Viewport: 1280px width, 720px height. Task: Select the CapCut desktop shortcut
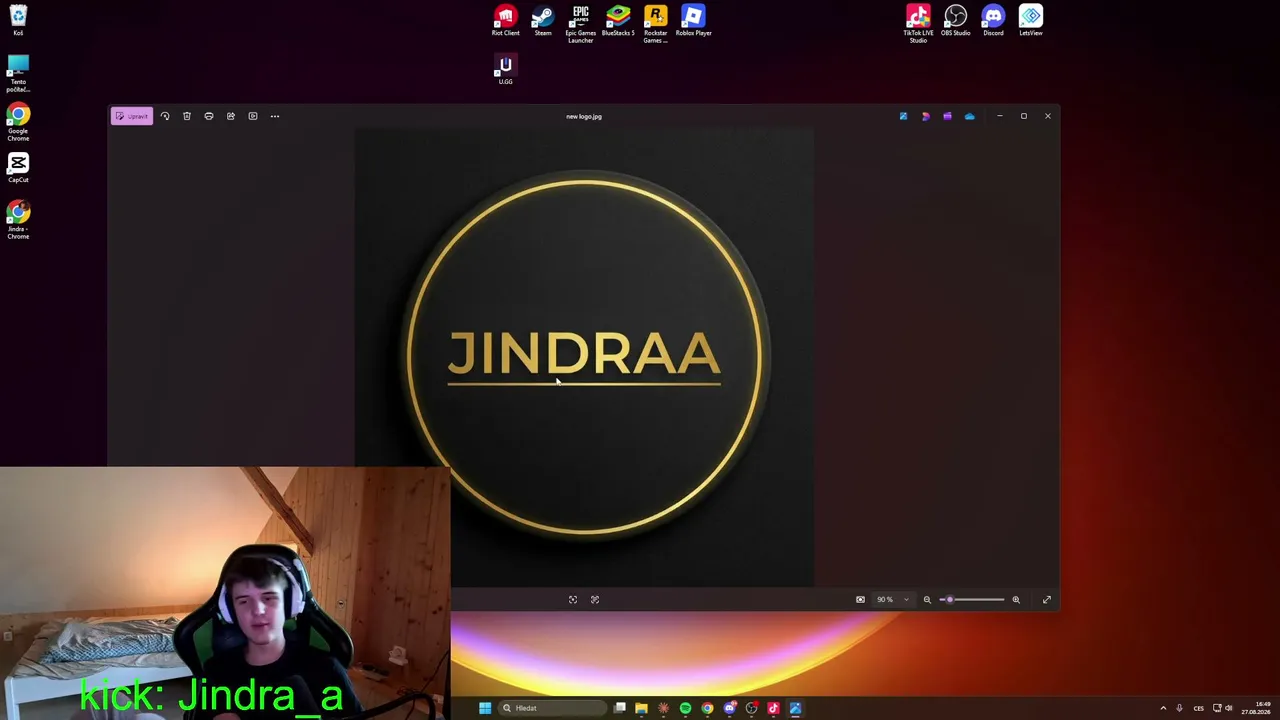click(x=18, y=168)
